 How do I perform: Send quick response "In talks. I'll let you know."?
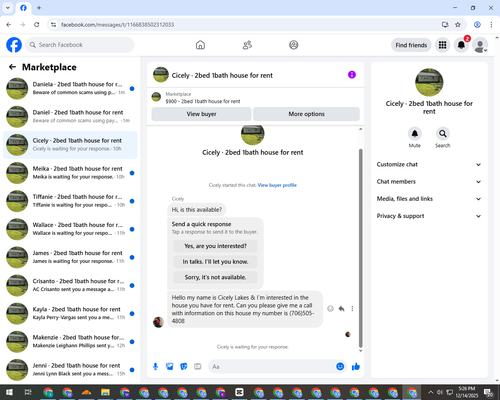[x=215, y=262]
